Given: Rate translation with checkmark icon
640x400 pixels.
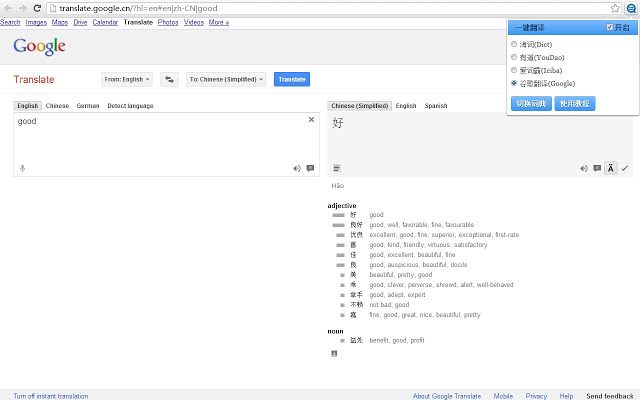Looking at the screenshot, I should (625, 168).
